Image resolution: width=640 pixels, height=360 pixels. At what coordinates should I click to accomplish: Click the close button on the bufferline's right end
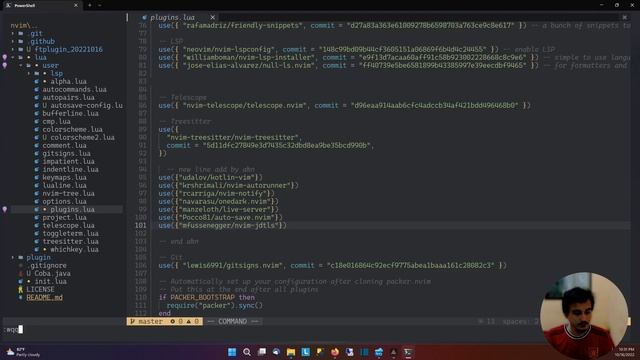click(x=624, y=17)
